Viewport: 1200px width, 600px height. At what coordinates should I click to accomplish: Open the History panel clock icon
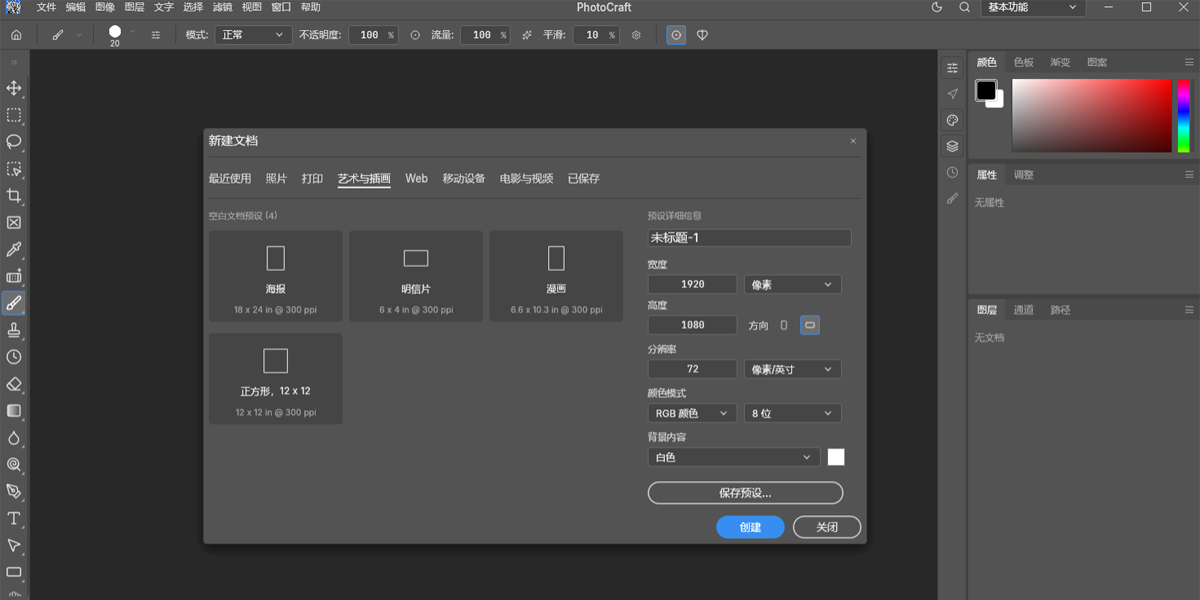tap(952, 173)
